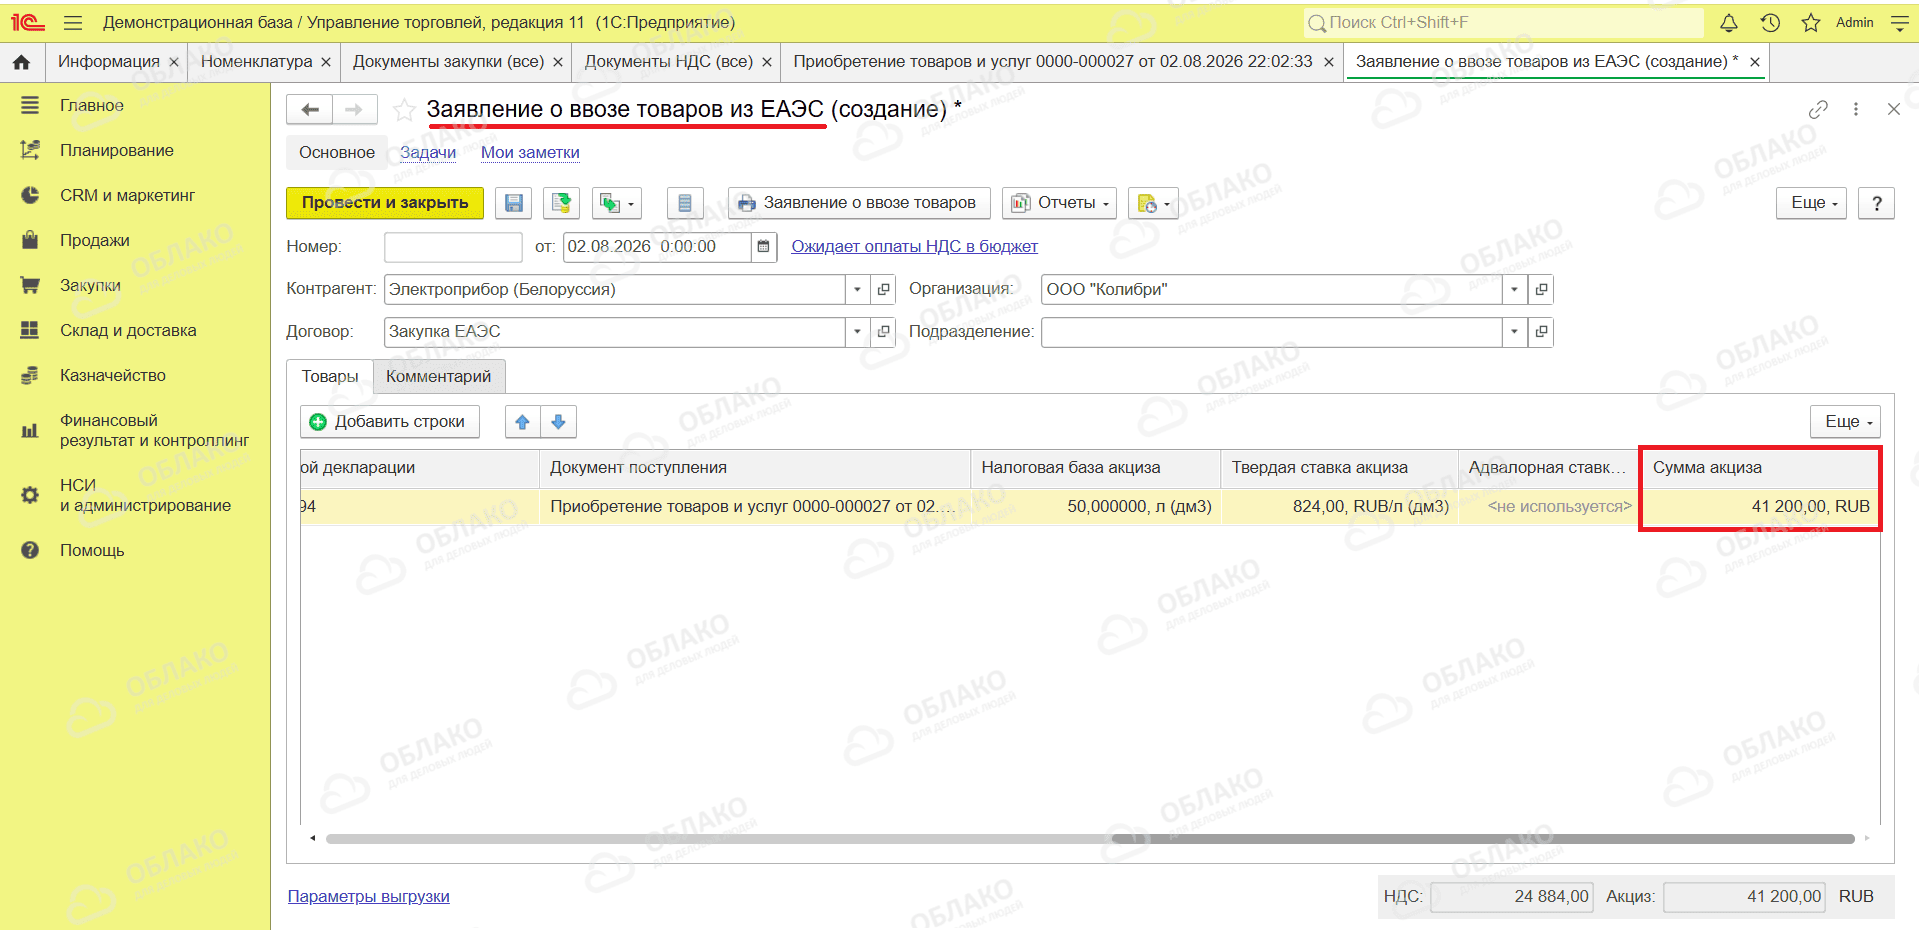Expand the Контрагент dropdown arrow
The width and height of the screenshot is (1919, 930).
[857, 290]
